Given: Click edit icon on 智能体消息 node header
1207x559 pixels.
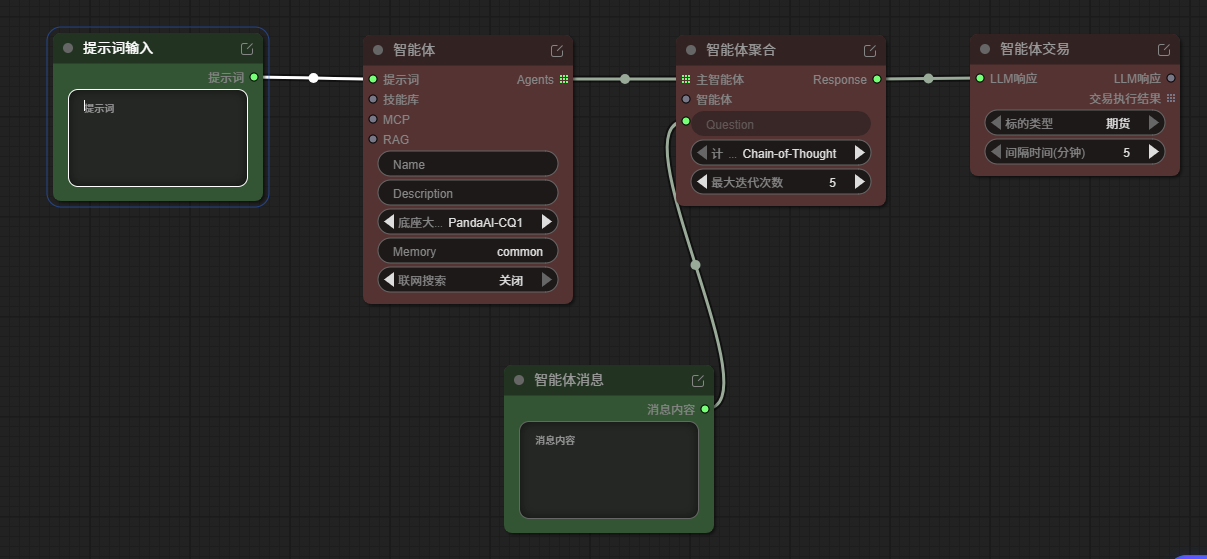Looking at the screenshot, I should pyautogui.click(x=698, y=381).
